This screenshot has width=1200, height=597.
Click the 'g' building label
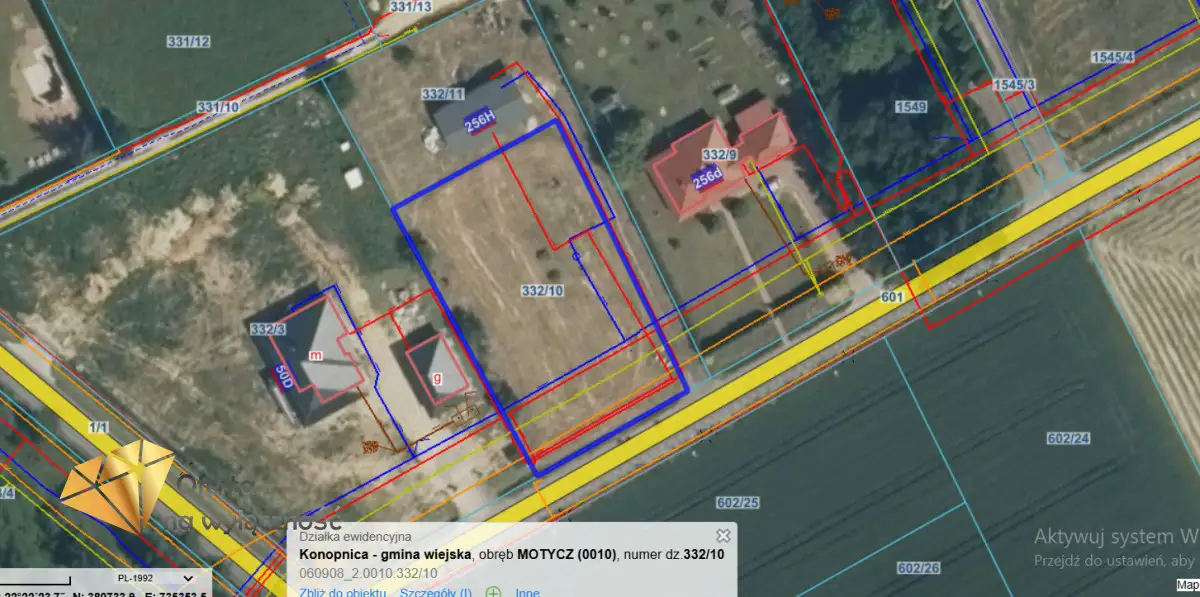pos(437,378)
